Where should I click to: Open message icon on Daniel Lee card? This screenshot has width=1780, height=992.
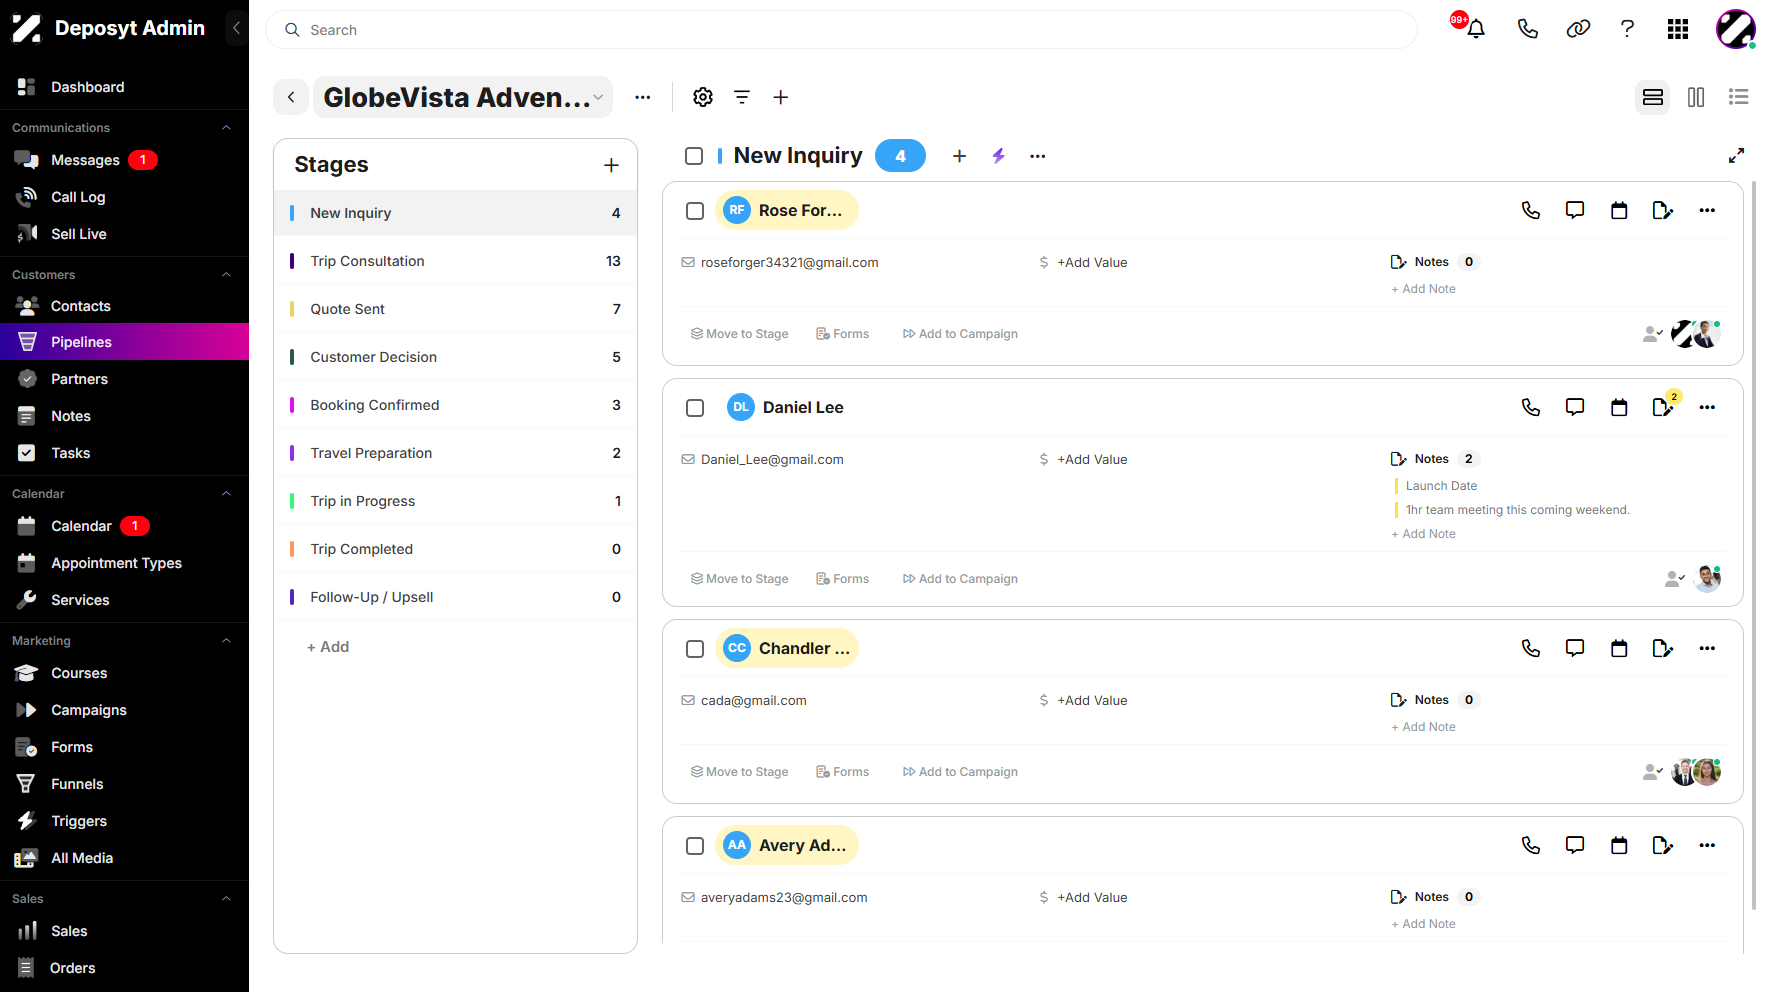(x=1575, y=407)
